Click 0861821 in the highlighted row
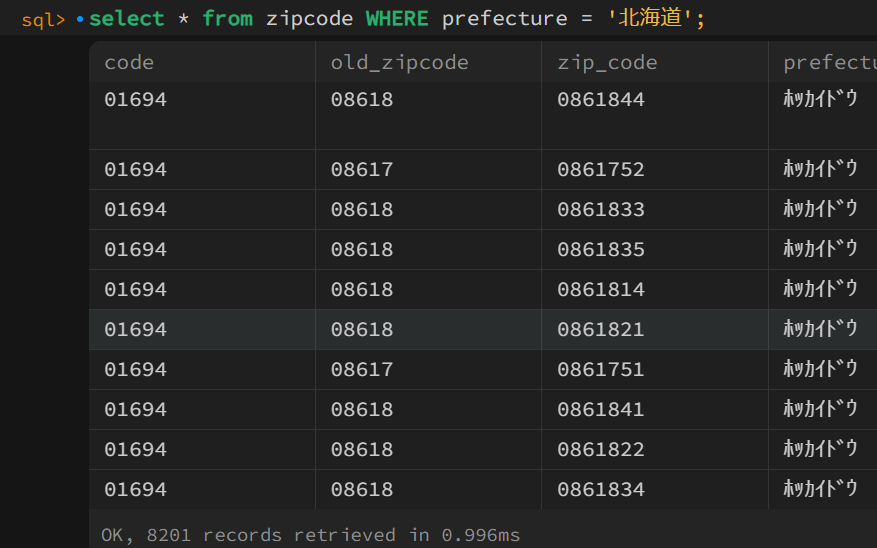The width and height of the screenshot is (877, 548). pyautogui.click(x=601, y=330)
